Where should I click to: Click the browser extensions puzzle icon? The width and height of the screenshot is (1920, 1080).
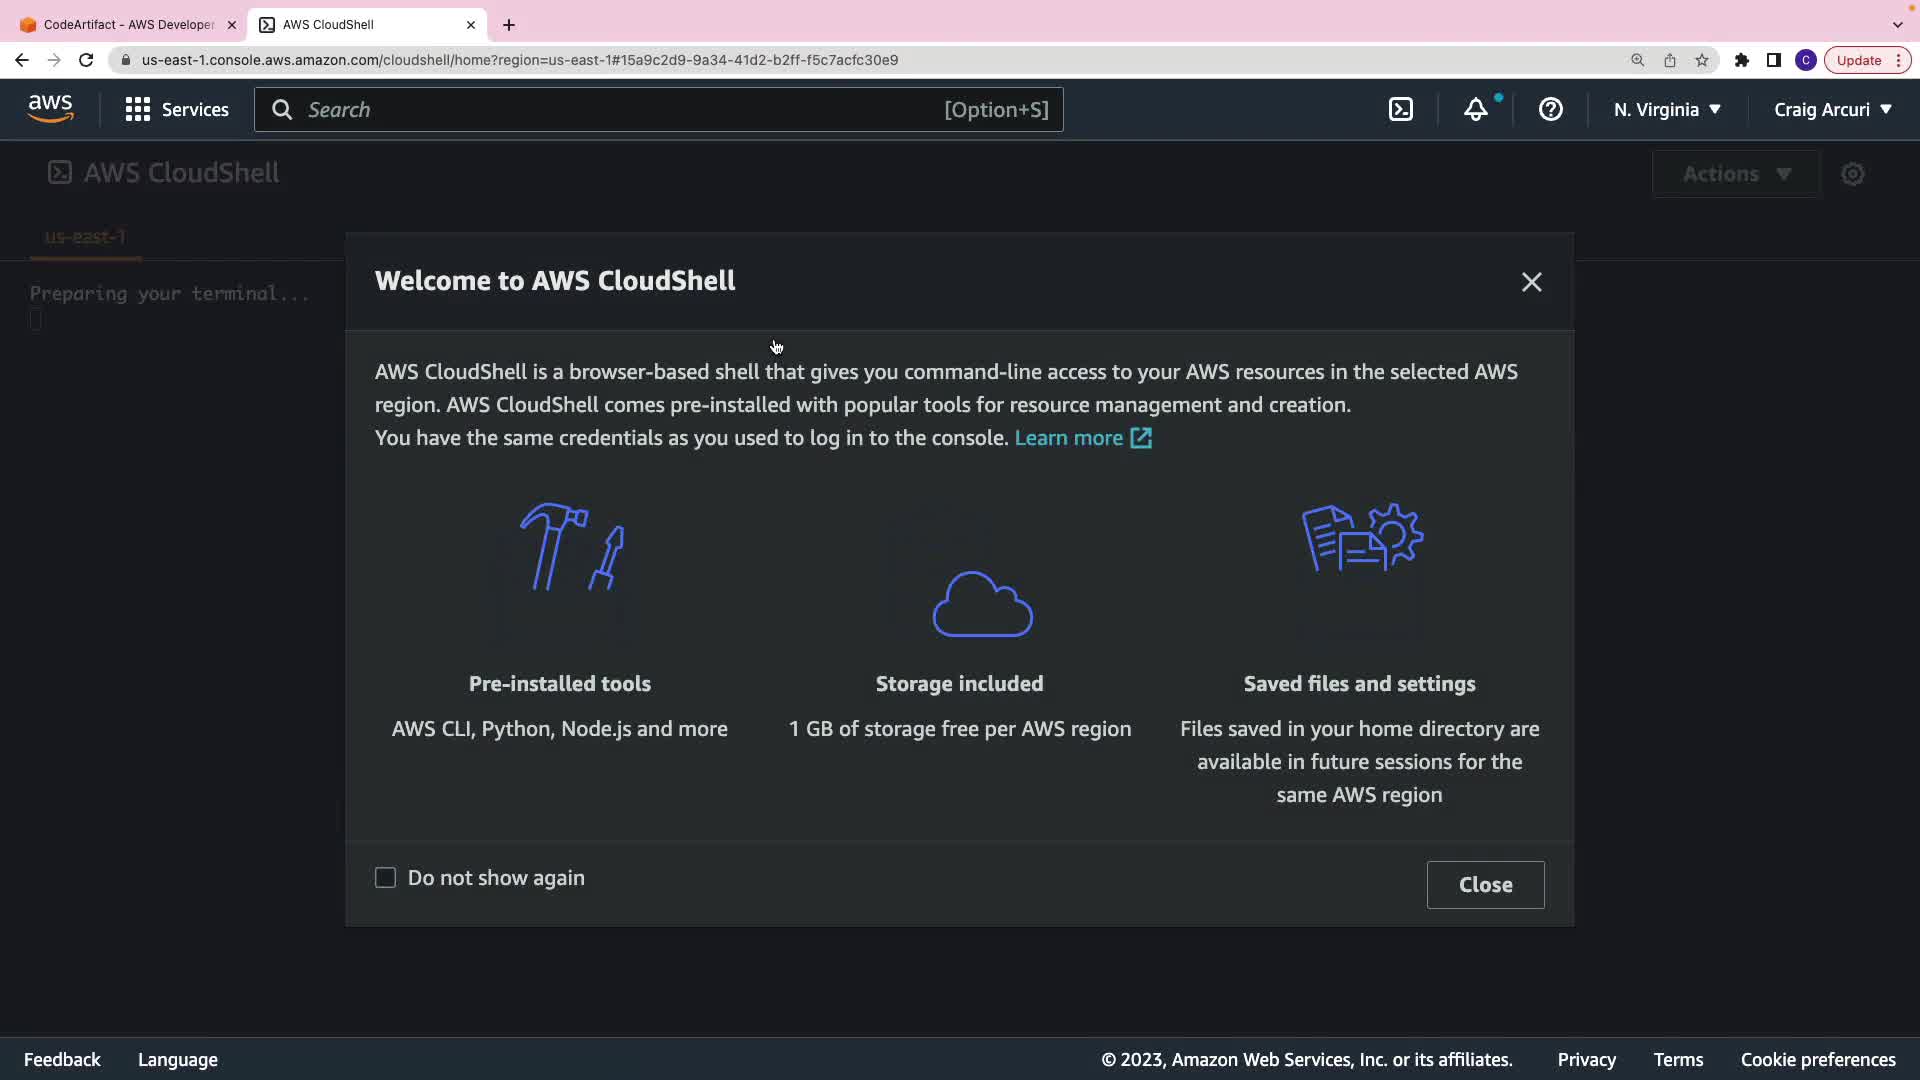click(x=1741, y=60)
